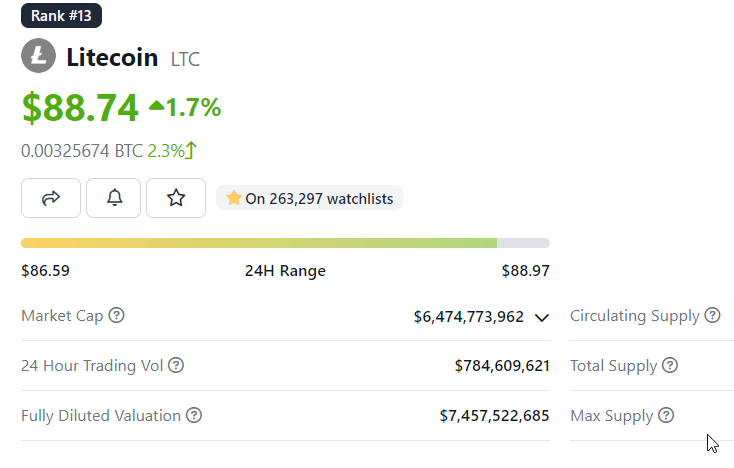Click the 0.00325674 BTC price text
The height and width of the screenshot is (468, 734).
coord(82,151)
